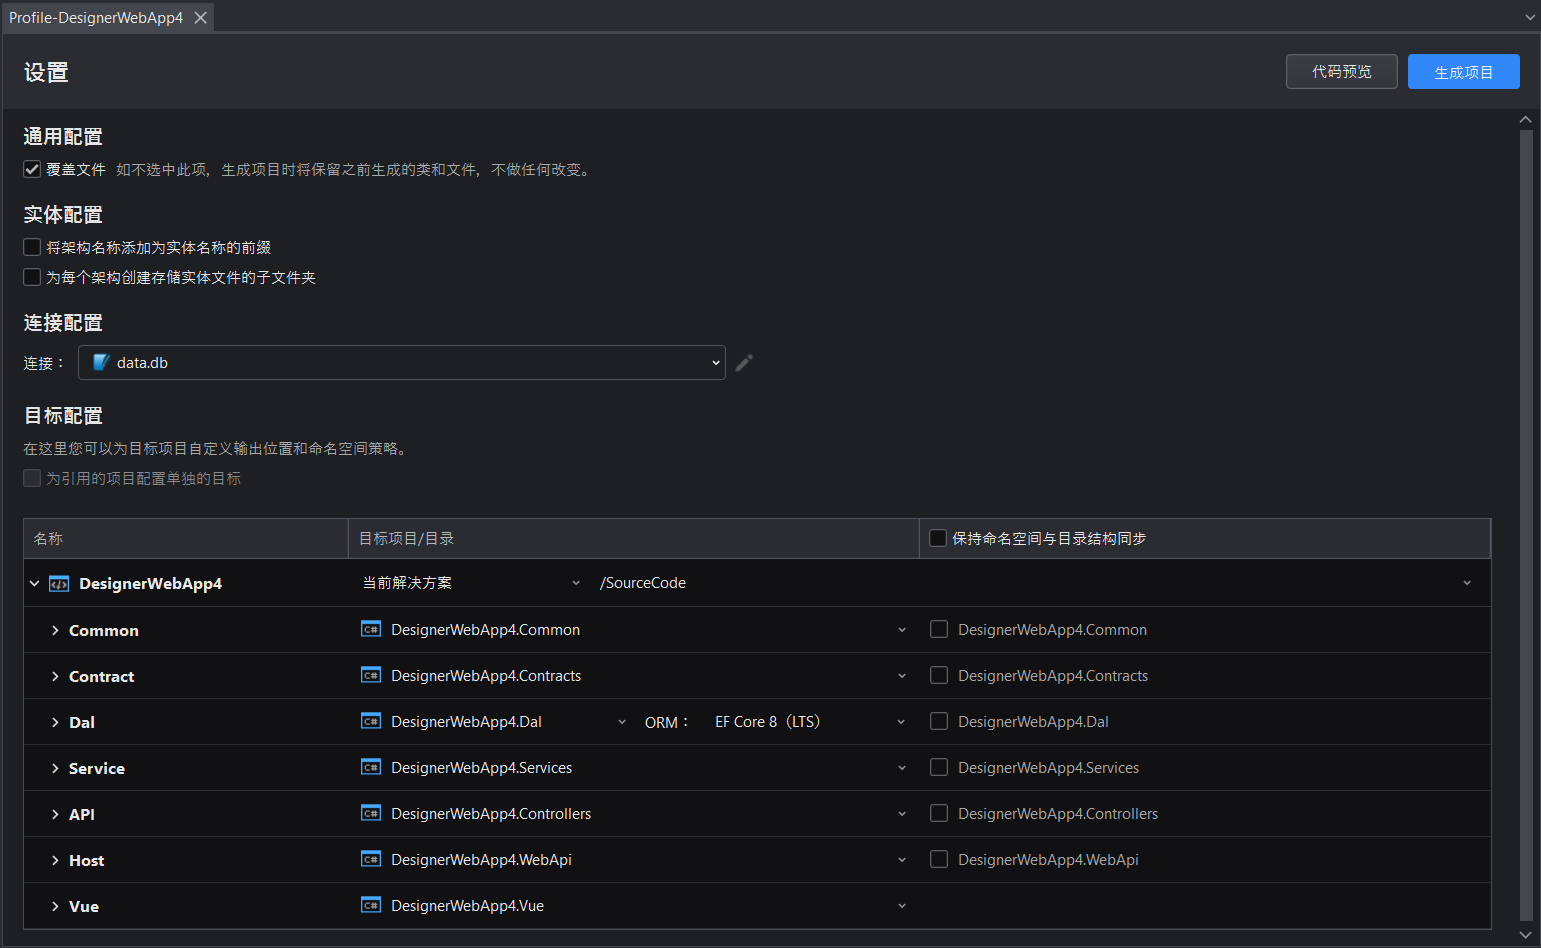The width and height of the screenshot is (1541, 948).
Task: Click the ORM： label
Action: click(x=667, y=722)
